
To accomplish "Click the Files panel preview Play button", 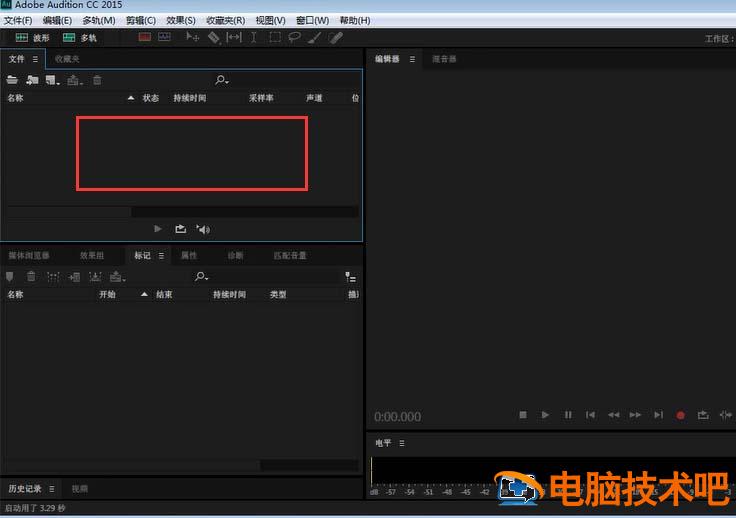I will click(x=158, y=229).
